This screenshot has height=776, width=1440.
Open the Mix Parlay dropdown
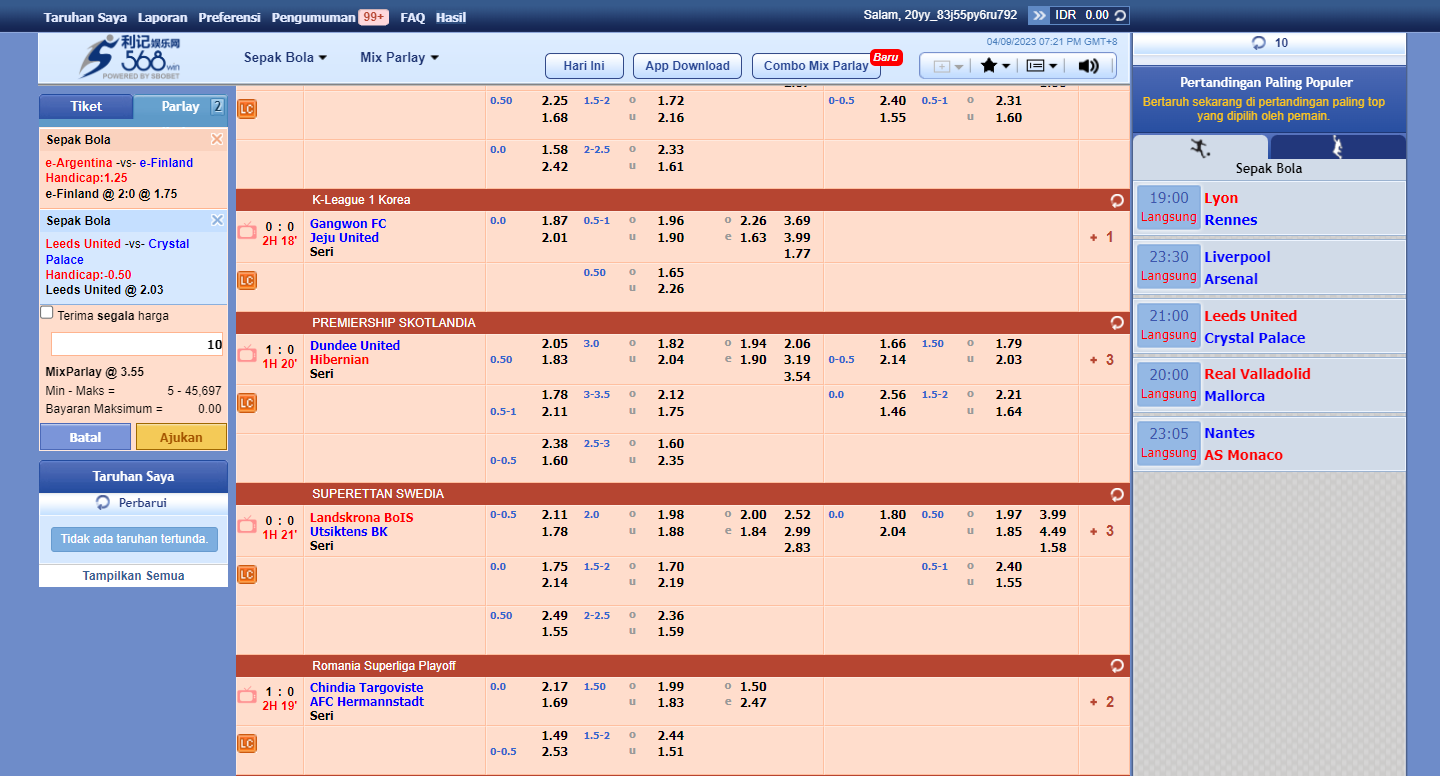coord(399,58)
